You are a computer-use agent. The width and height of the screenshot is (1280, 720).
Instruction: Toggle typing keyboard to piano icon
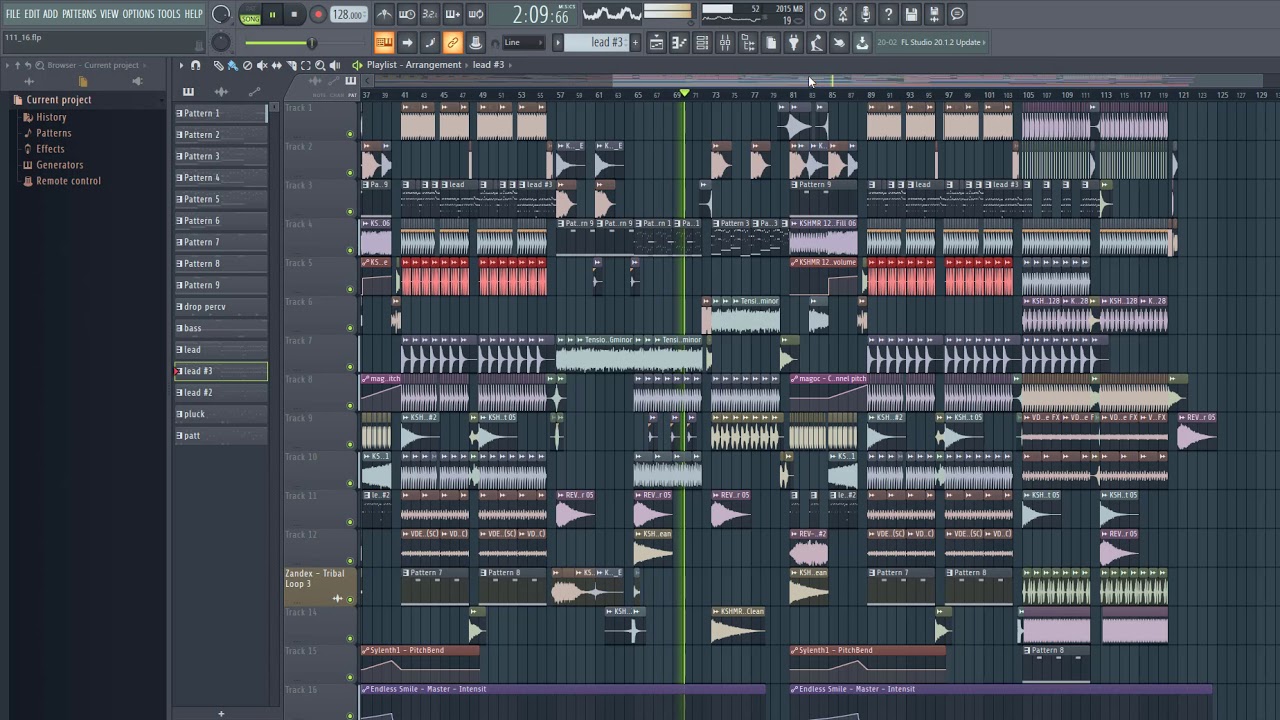click(x=384, y=42)
